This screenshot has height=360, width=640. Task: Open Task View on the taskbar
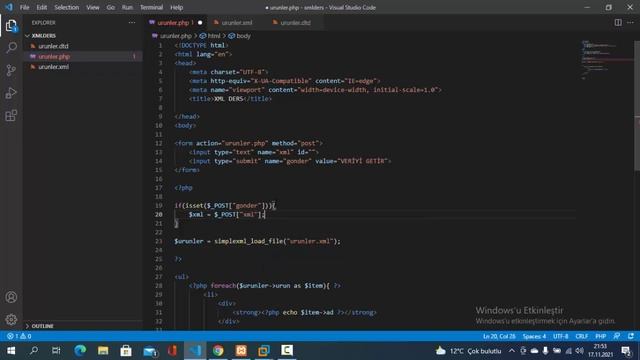point(56,351)
